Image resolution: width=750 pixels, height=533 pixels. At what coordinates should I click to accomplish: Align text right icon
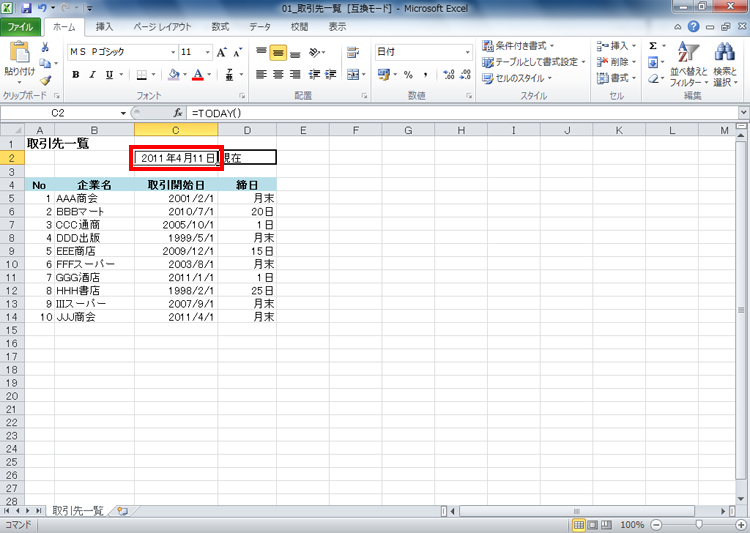pos(296,75)
